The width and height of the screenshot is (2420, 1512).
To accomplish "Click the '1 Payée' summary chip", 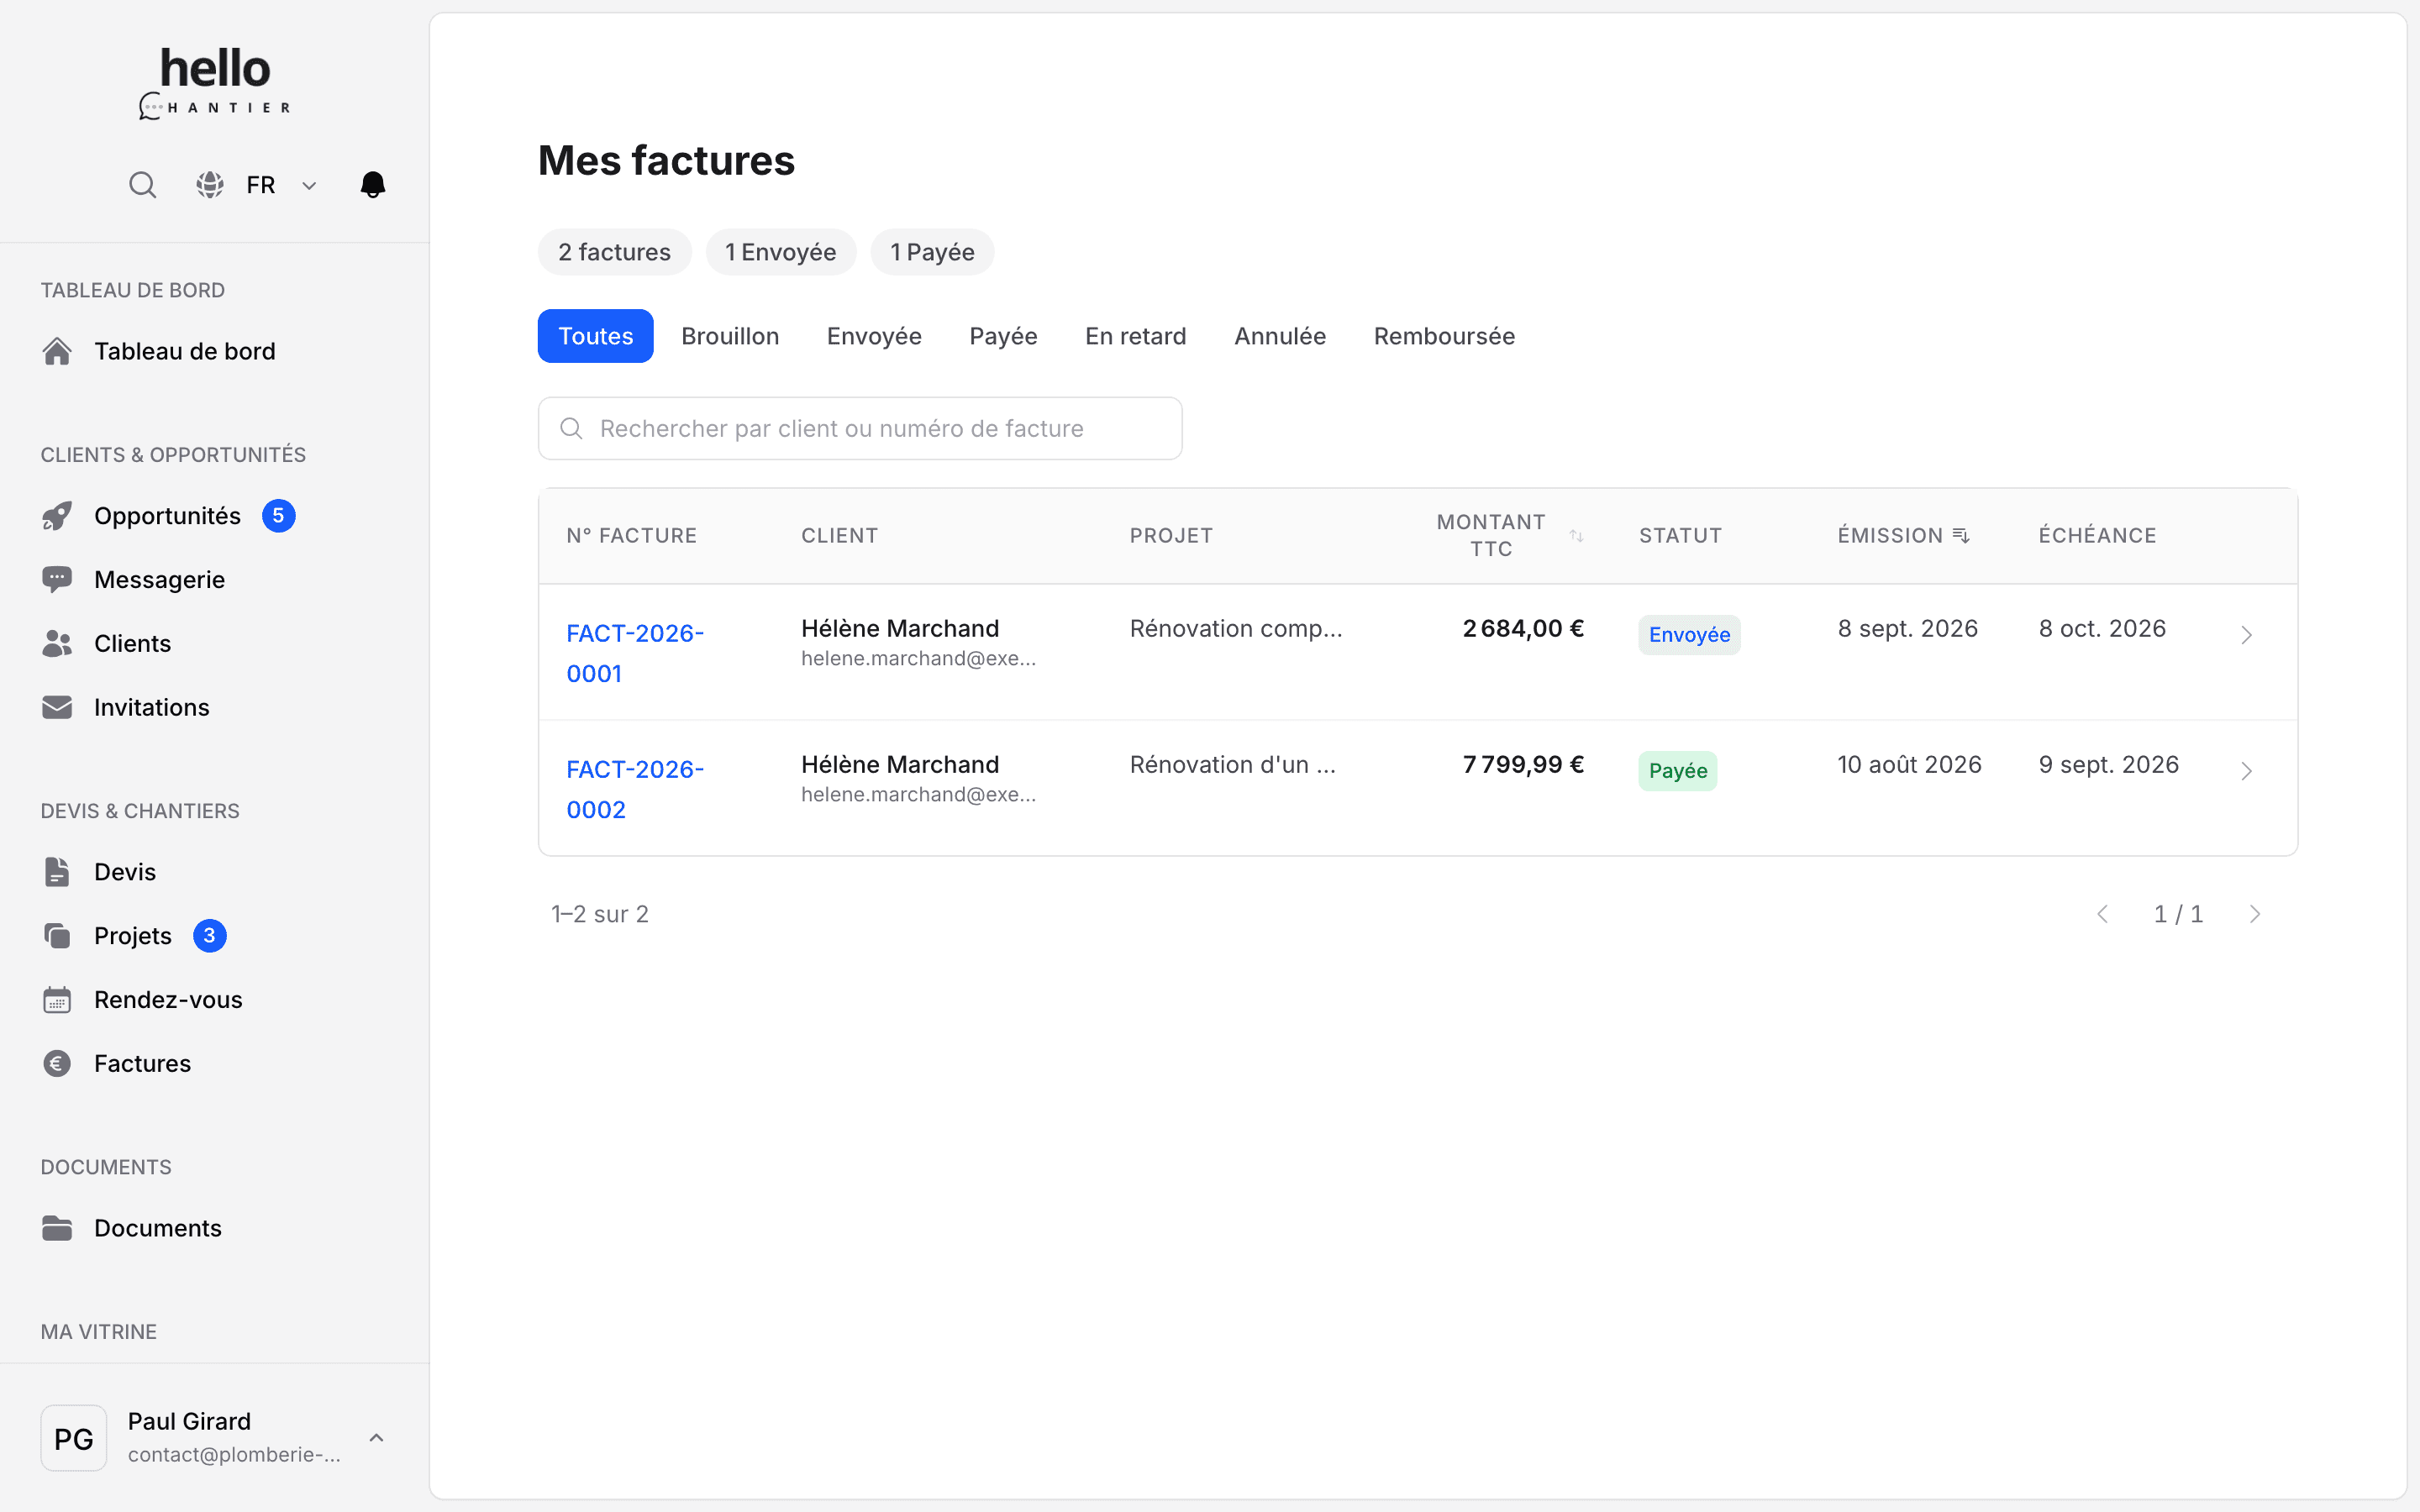I will click(x=932, y=252).
